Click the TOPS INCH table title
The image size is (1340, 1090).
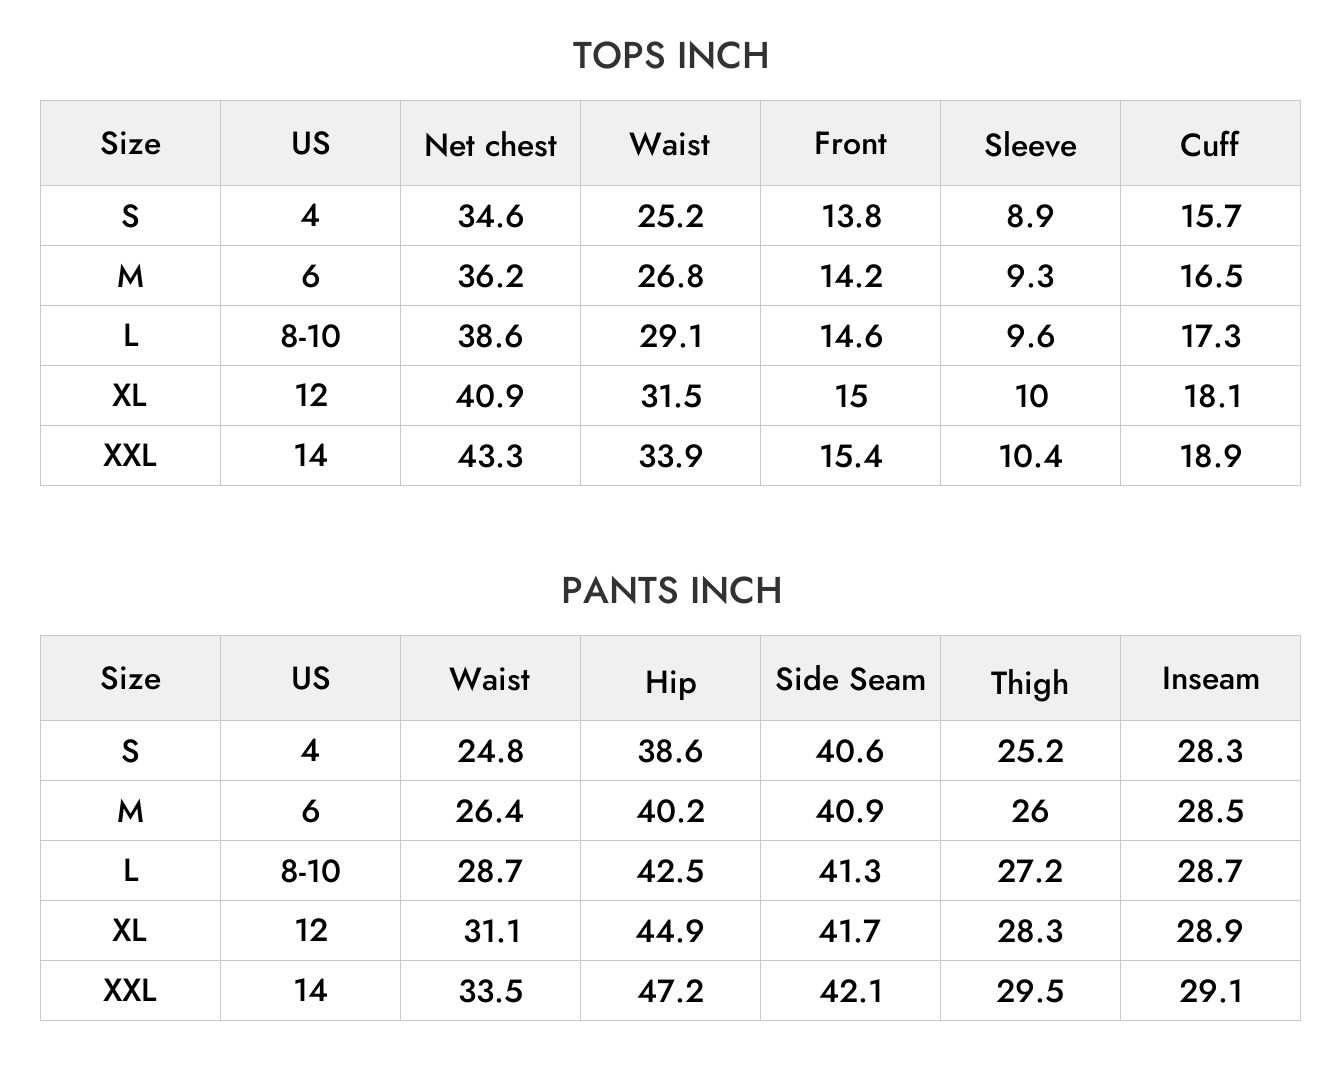[x=670, y=56]
